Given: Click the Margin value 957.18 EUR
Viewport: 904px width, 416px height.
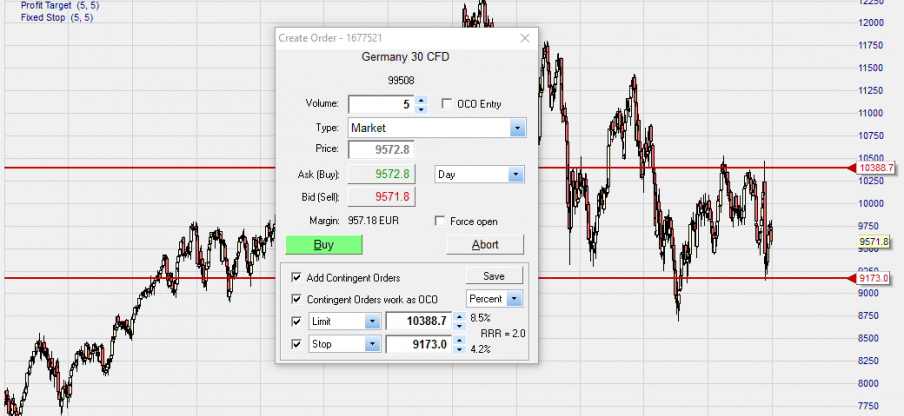Looking at the screenshot, I should (372, 220).
